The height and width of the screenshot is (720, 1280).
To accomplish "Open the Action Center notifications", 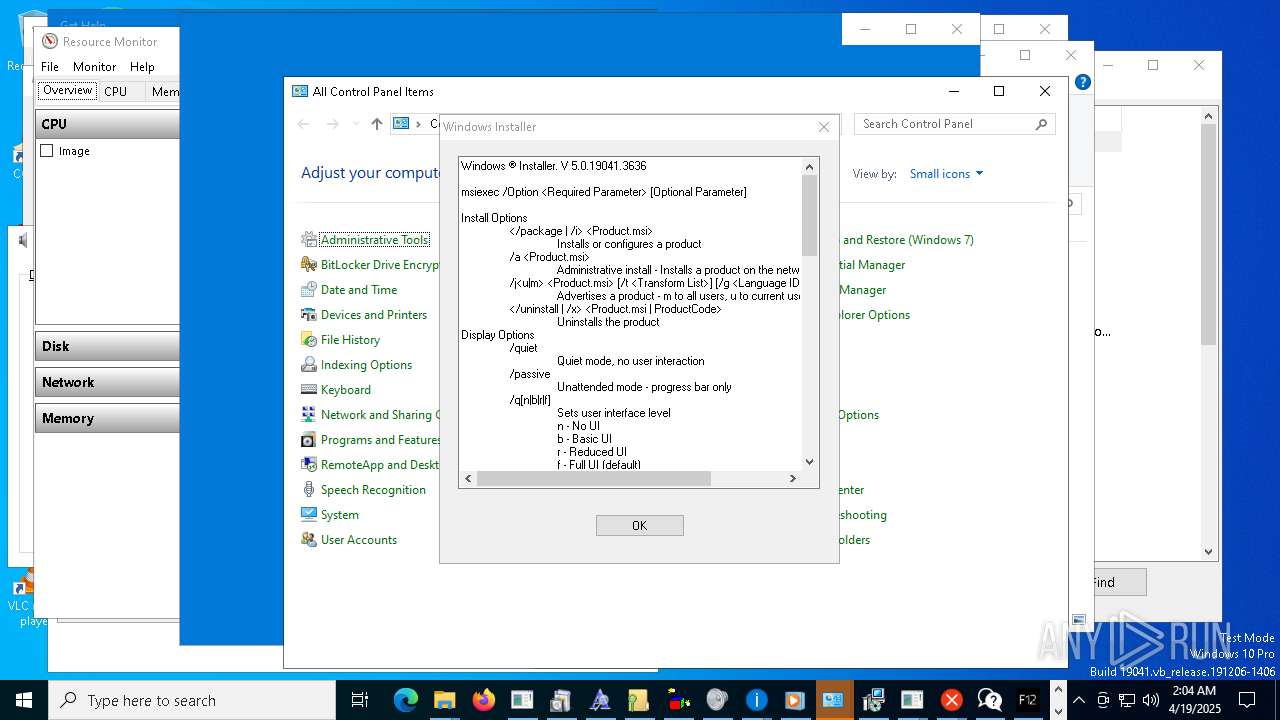I will (1247, 700).
